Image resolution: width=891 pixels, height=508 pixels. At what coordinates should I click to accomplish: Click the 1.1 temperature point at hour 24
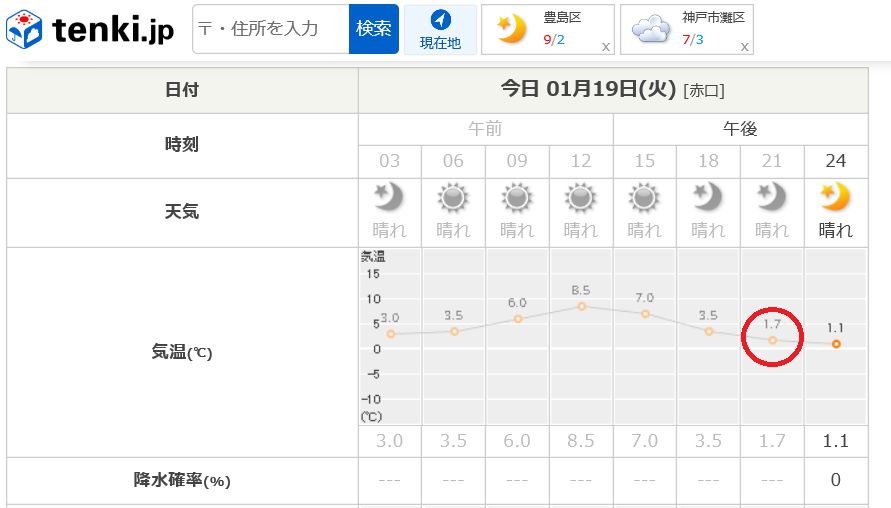836,344
